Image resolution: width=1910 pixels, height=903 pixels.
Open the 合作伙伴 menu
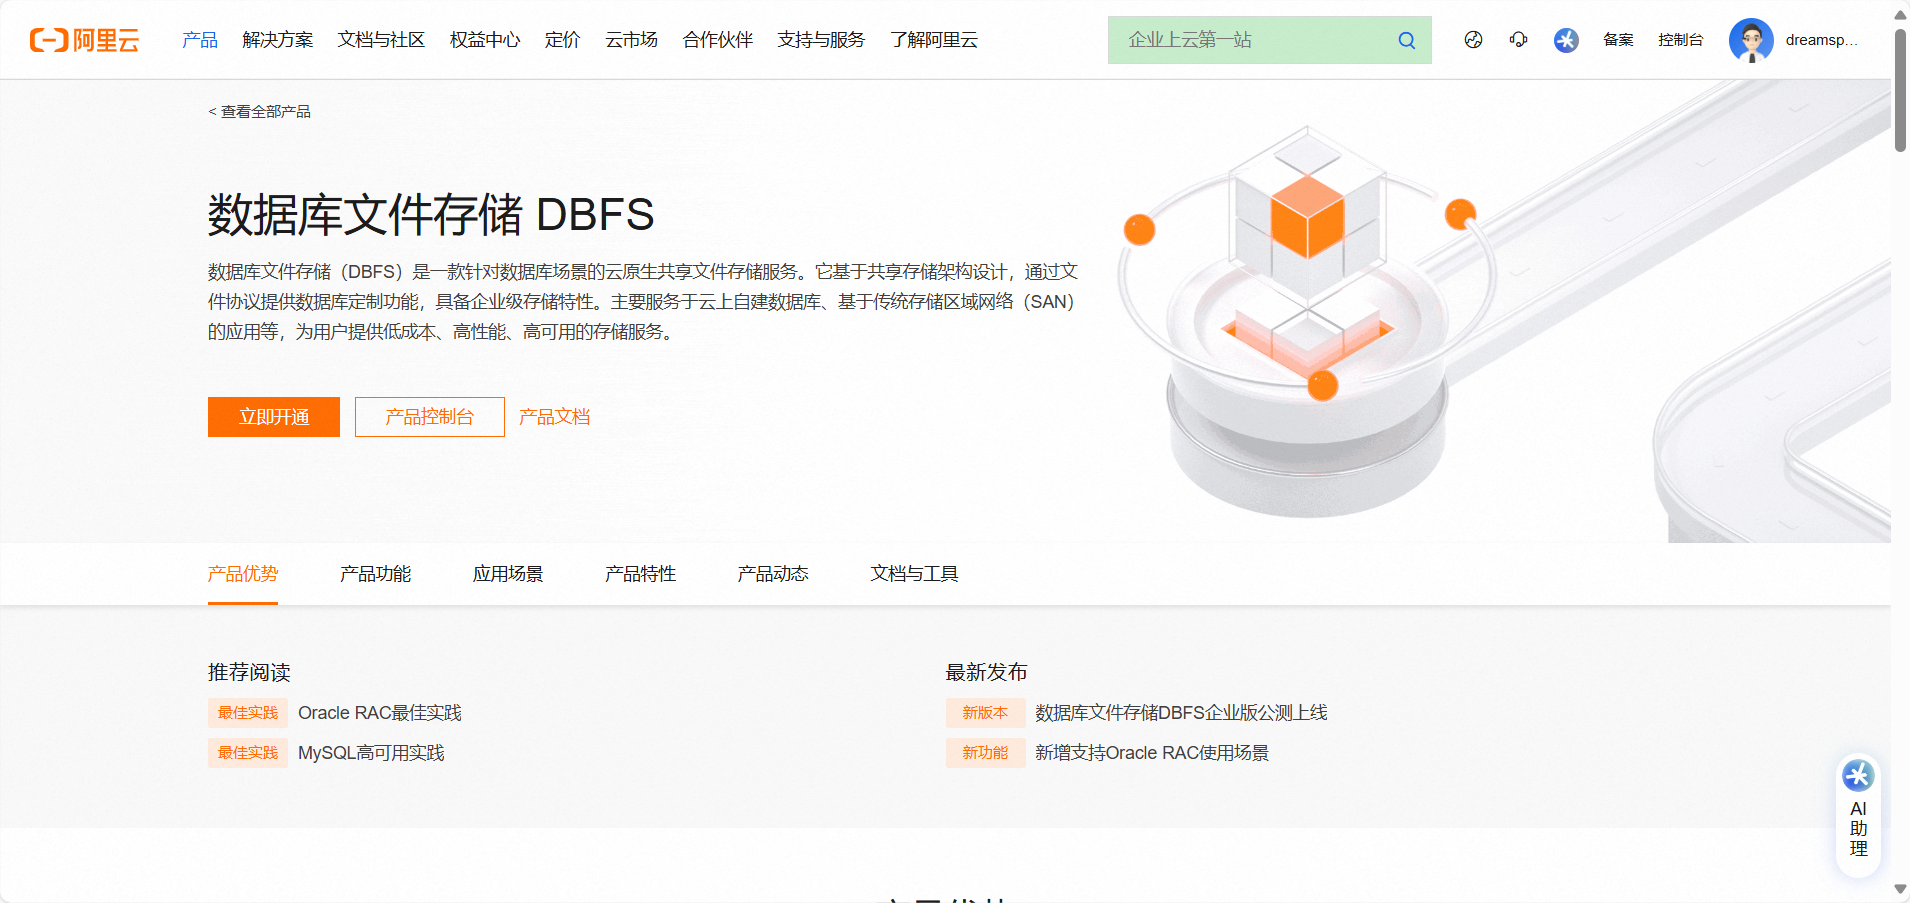717,40
